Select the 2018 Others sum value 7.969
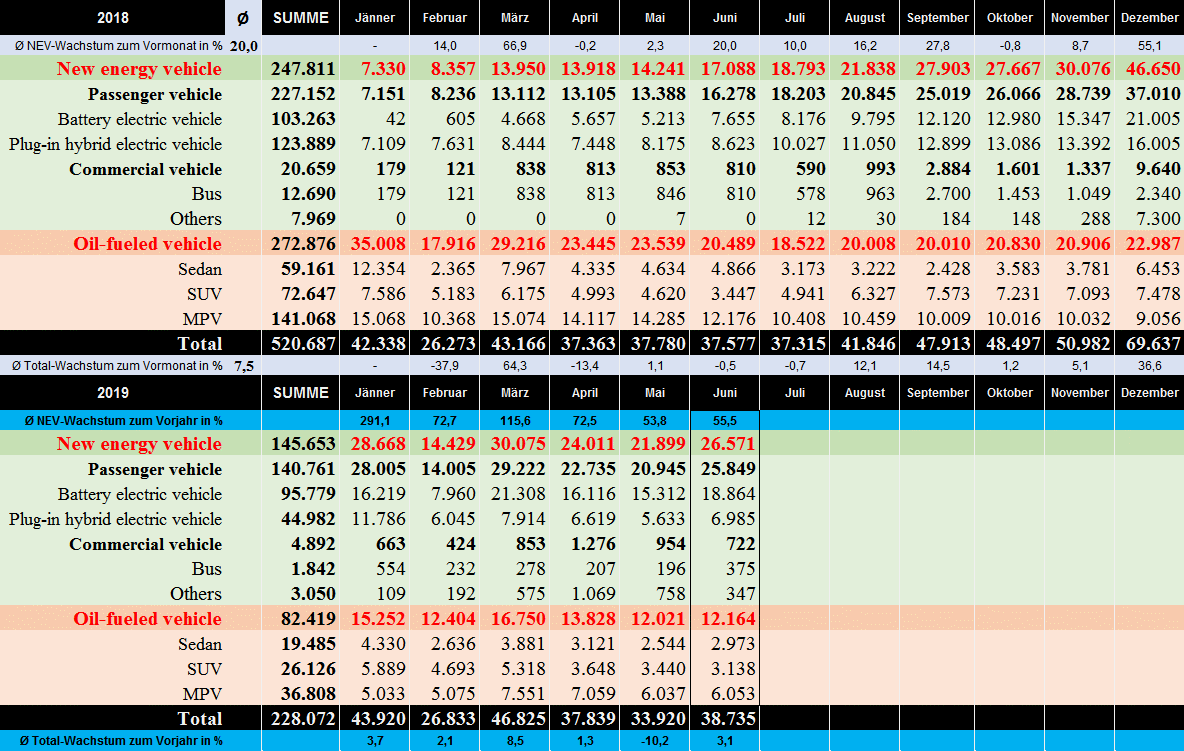 click(x=308, y=219)
